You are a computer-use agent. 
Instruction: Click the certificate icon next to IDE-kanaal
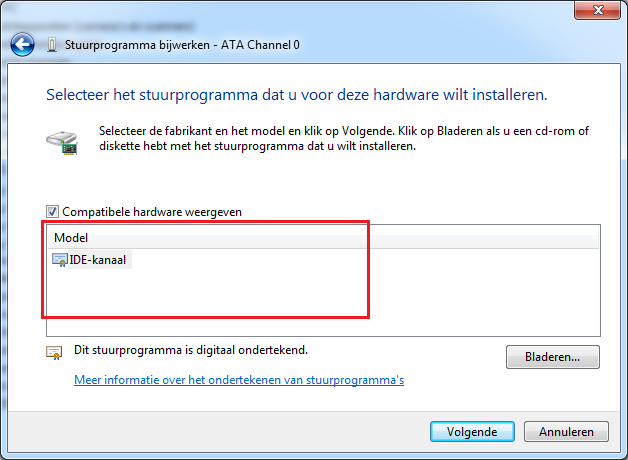point(60,260)
